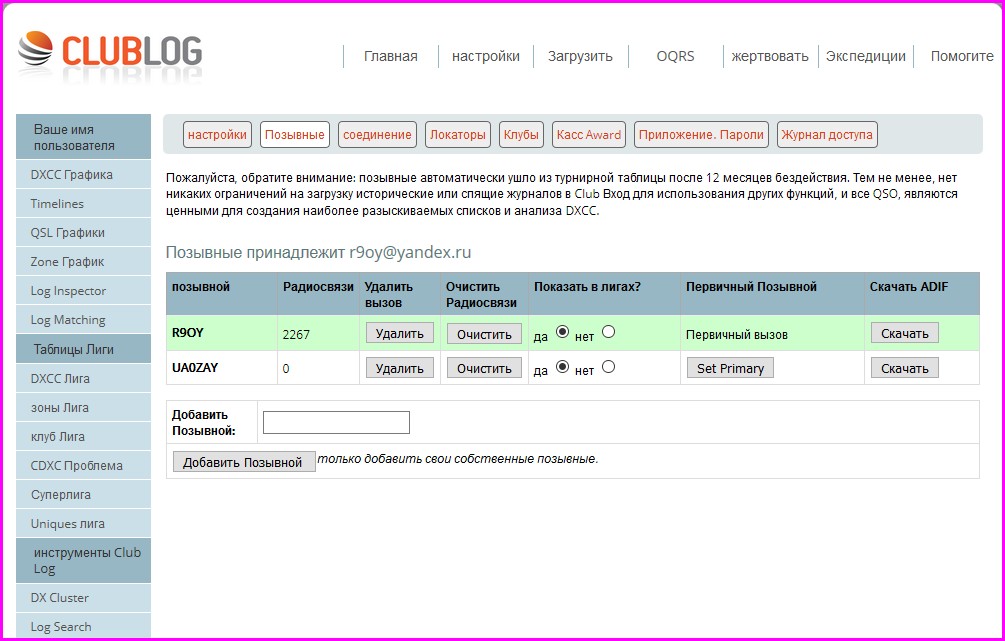Viewport: 1005px width, 641px height.
Task: Click the Club Log logo
Action: tap(110, 54)
